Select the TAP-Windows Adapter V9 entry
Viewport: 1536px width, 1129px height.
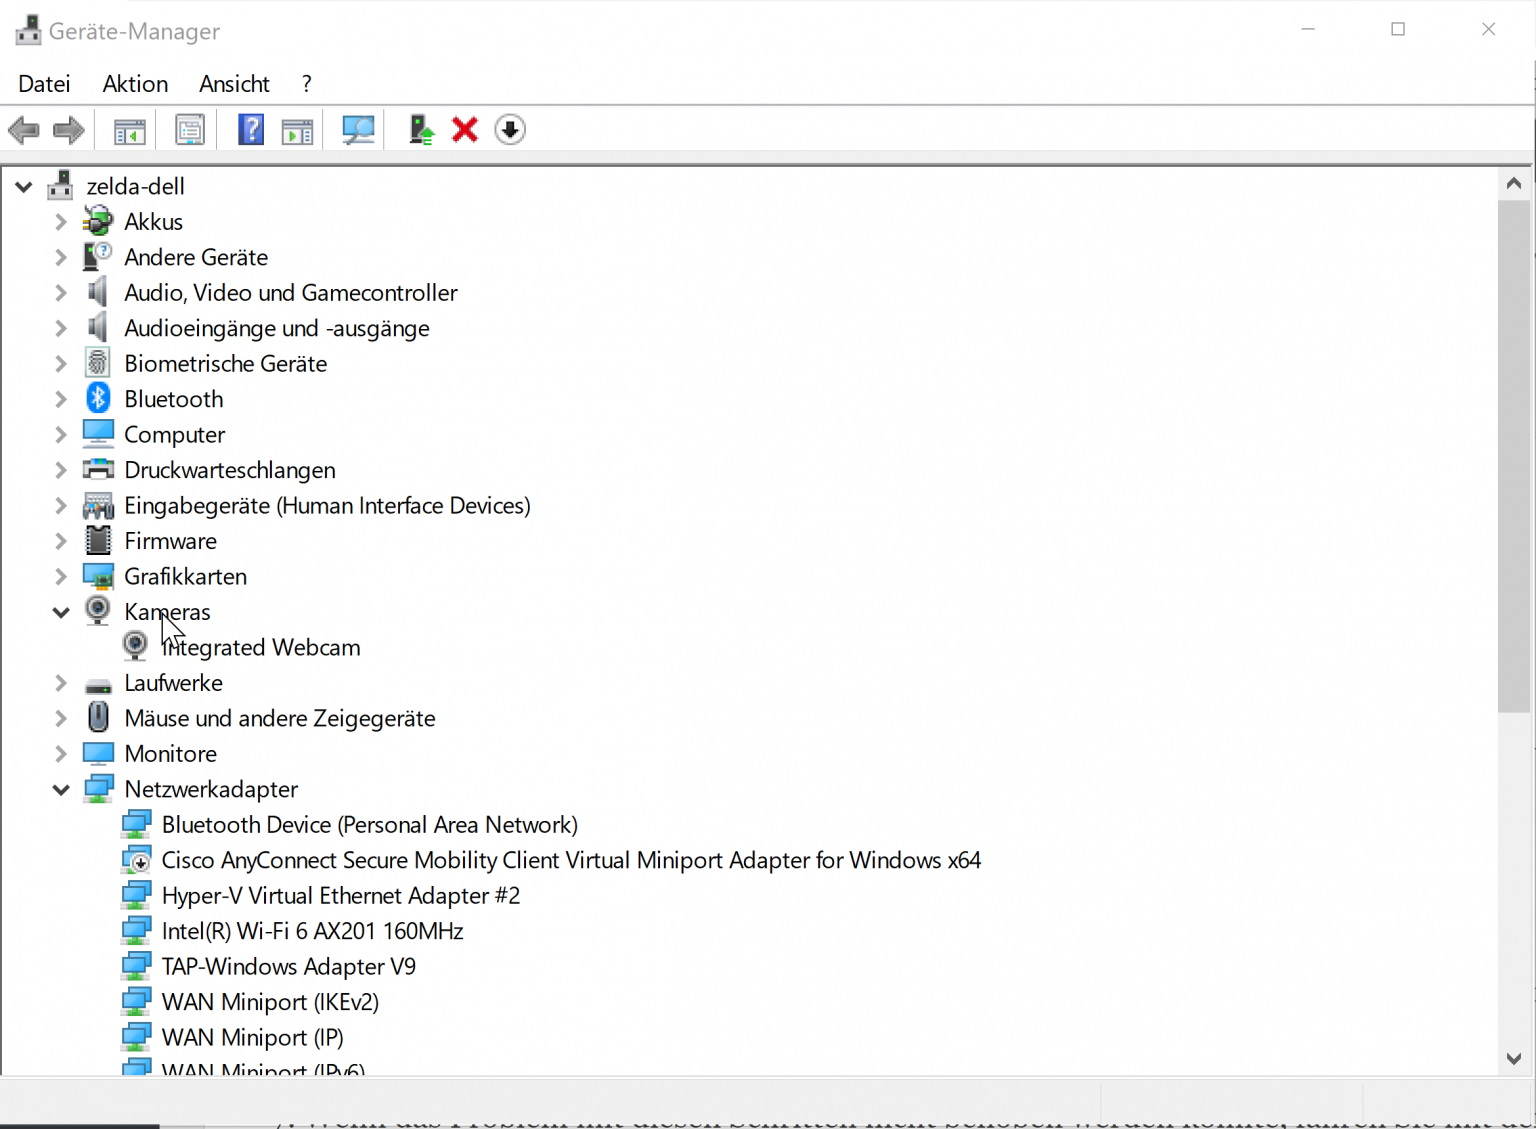(x=289, y=966)
